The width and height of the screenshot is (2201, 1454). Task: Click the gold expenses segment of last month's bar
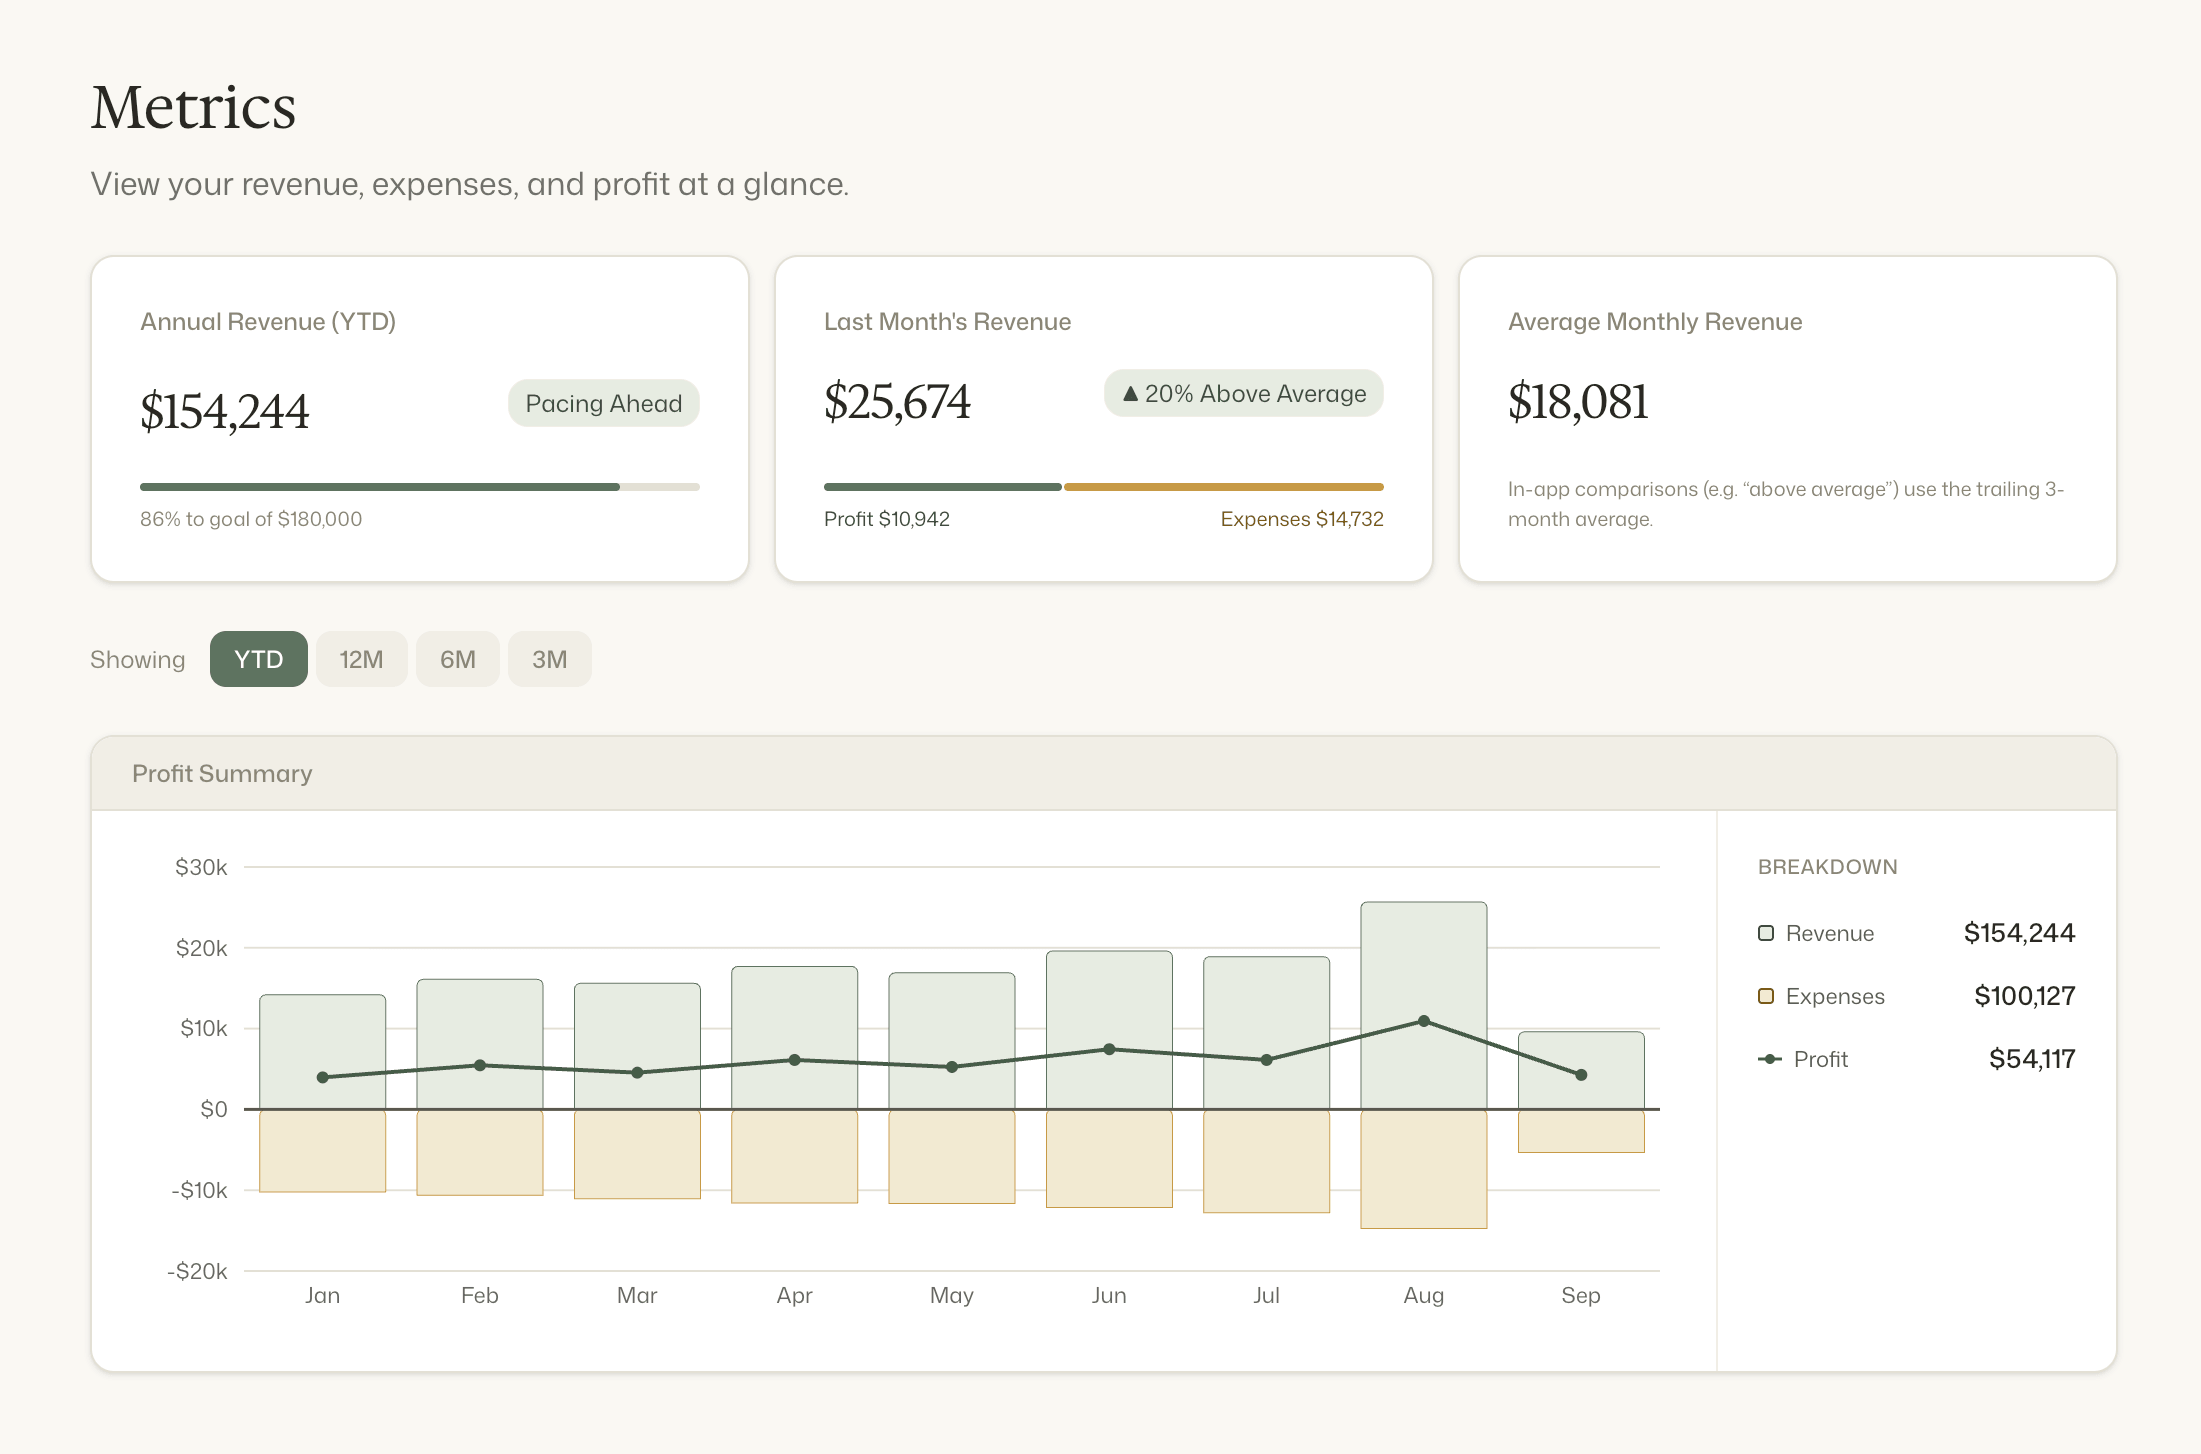[1224, 487]
